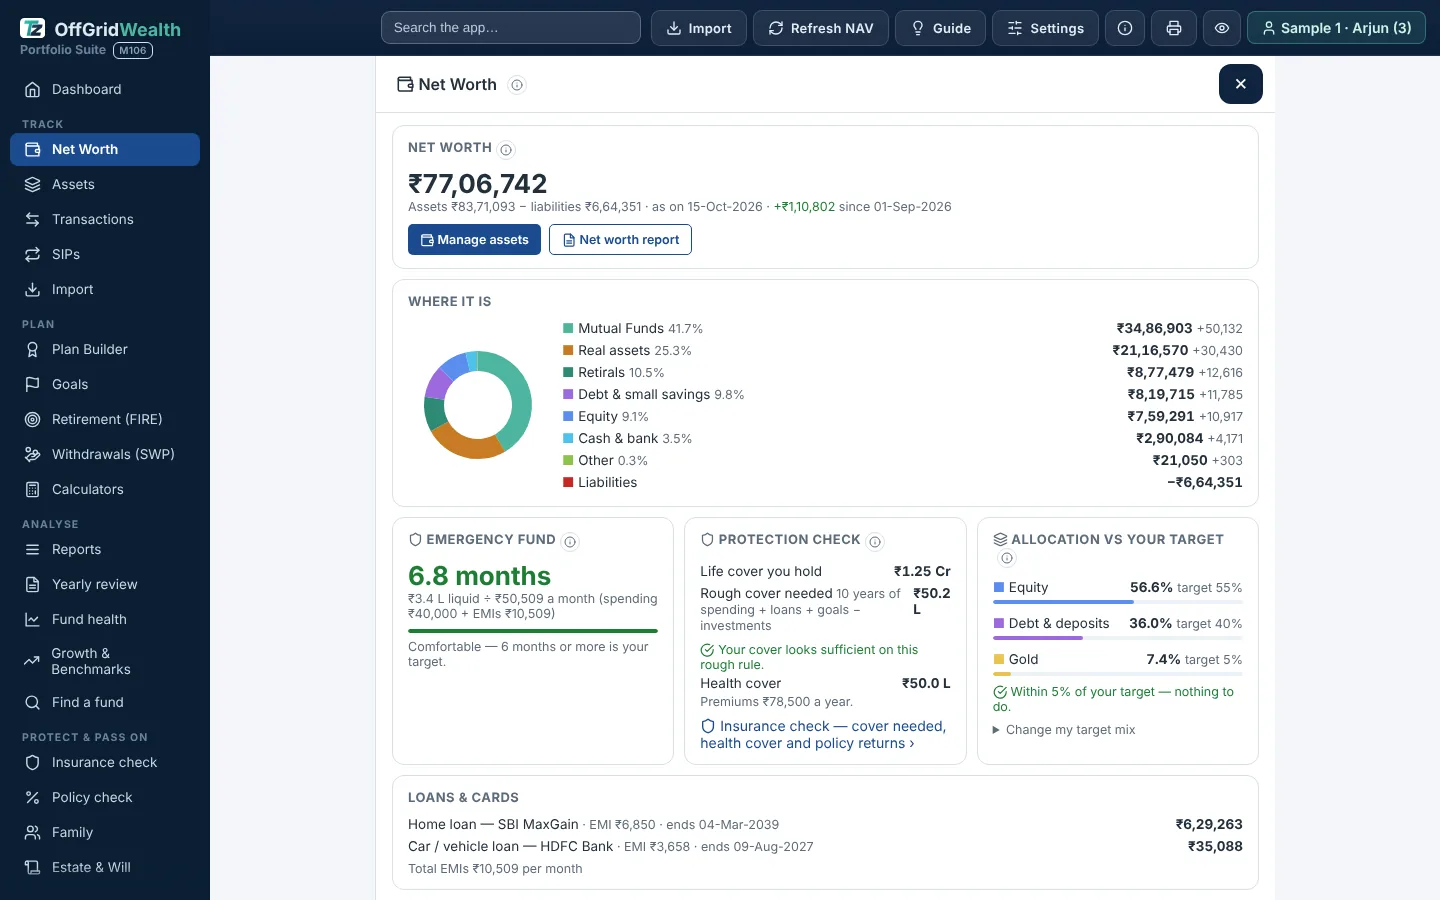The image size is (1440, 900).
Task: Open Fund health in the sidebar
Action: click(x=105, y=619)
